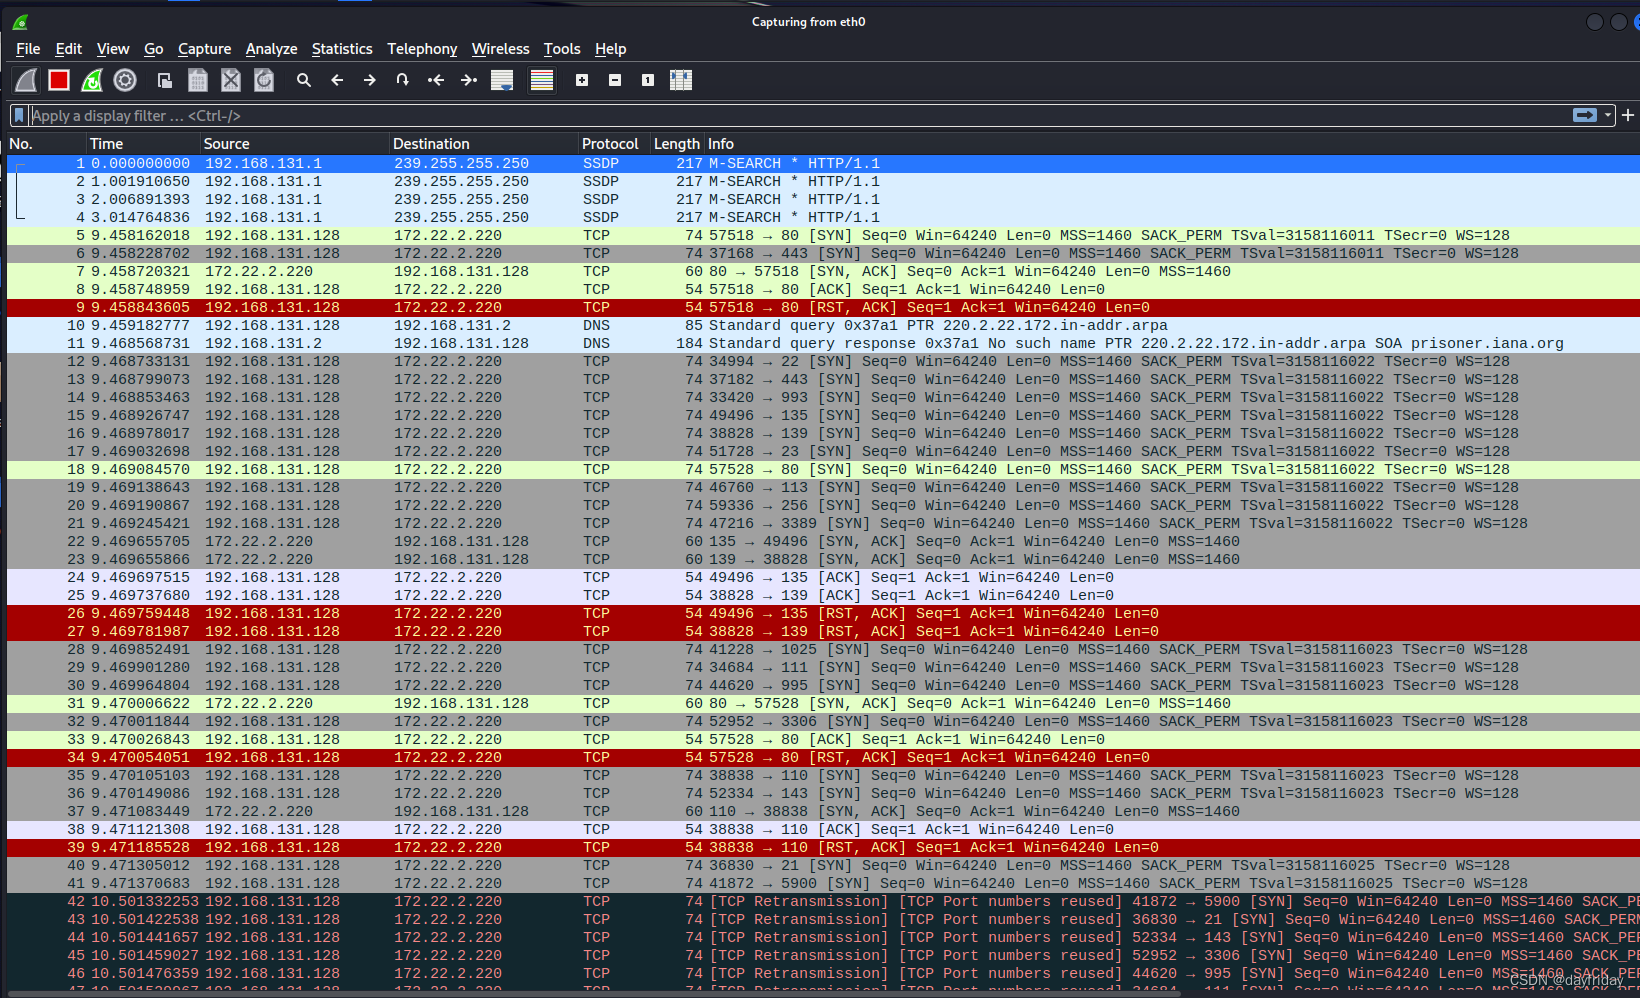The image size is (1640, 998).
Task: Toggle the filter bookmark icon
Action: [x=18, y=115]
